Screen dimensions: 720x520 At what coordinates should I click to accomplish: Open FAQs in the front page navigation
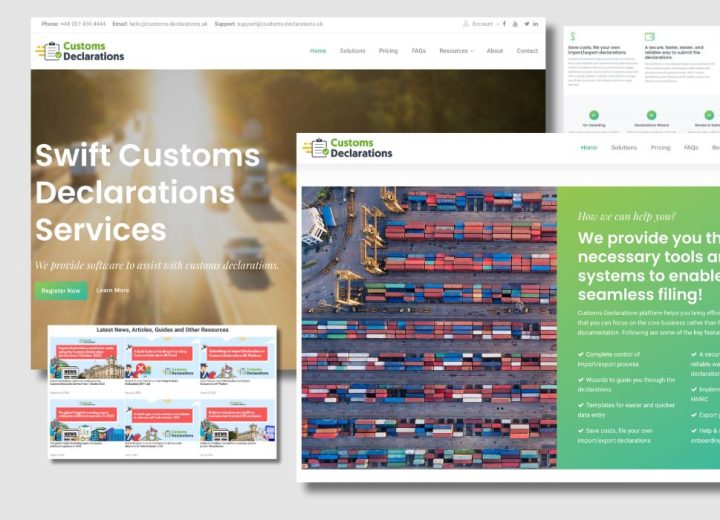(x=691, y=147)
